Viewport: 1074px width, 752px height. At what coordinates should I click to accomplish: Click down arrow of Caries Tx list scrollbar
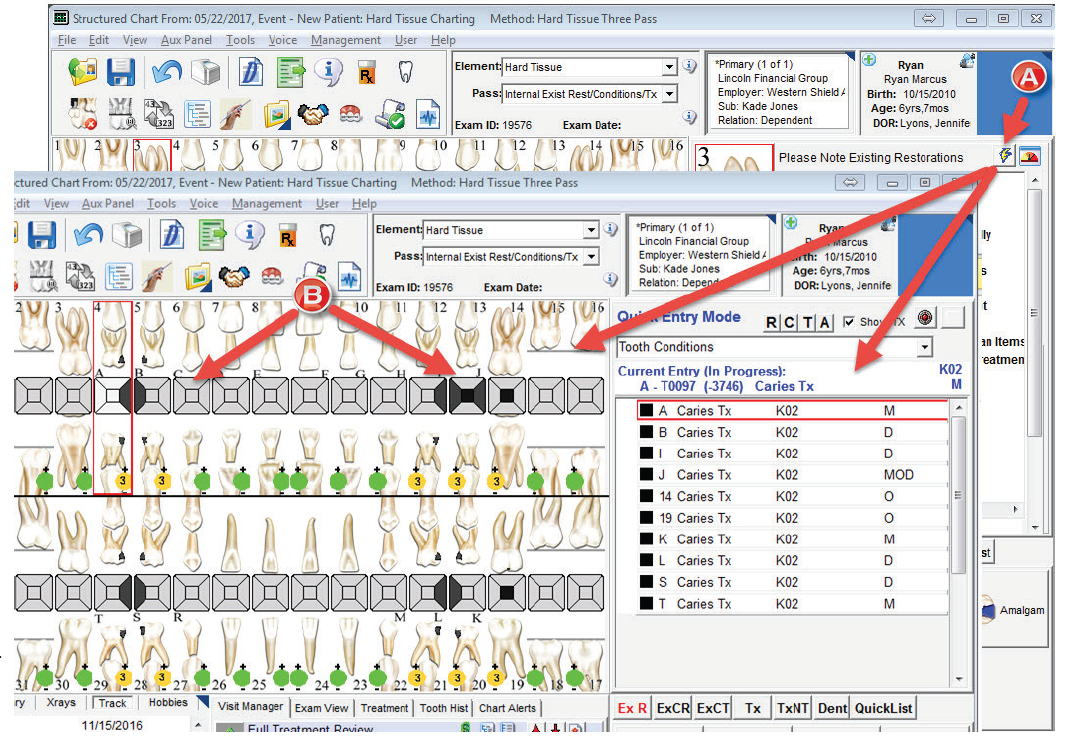pyautogui.click(x=959, y=679)
